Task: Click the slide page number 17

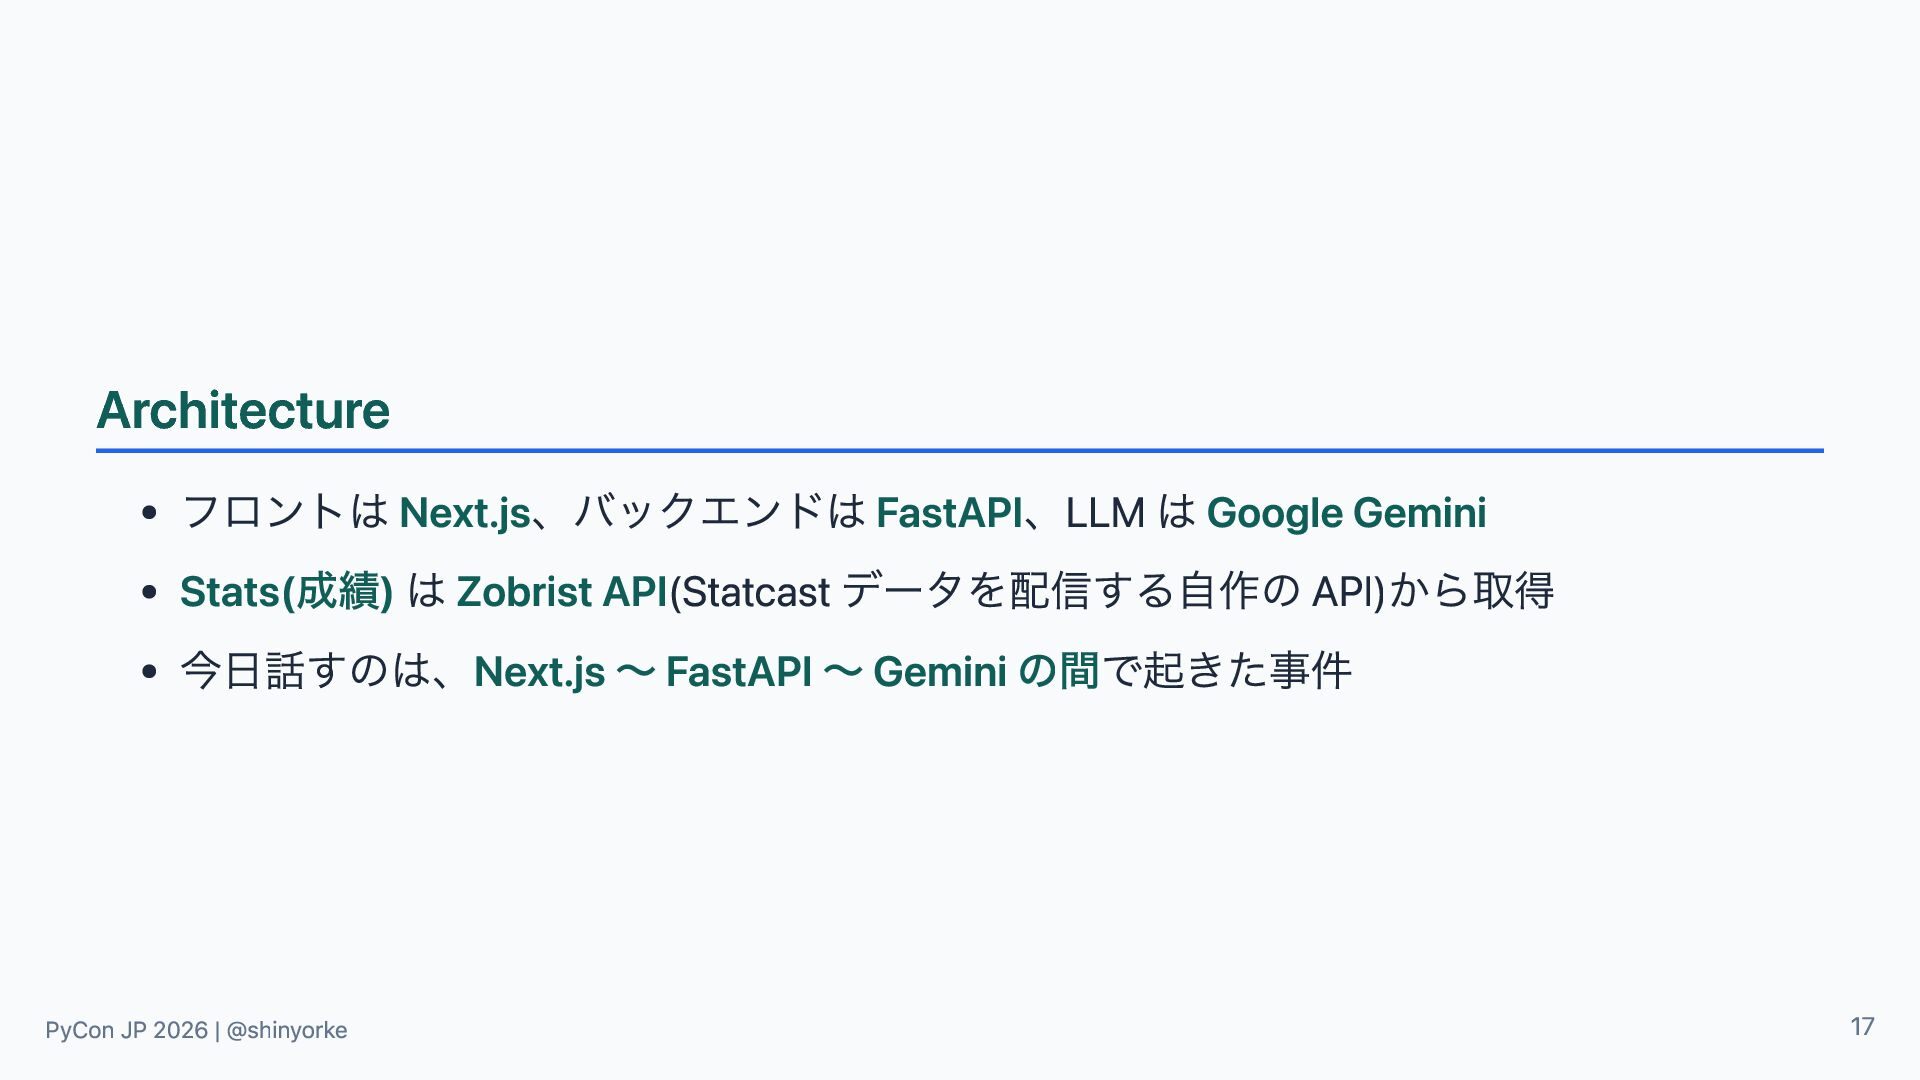Action: (x=1862, y=1027)
